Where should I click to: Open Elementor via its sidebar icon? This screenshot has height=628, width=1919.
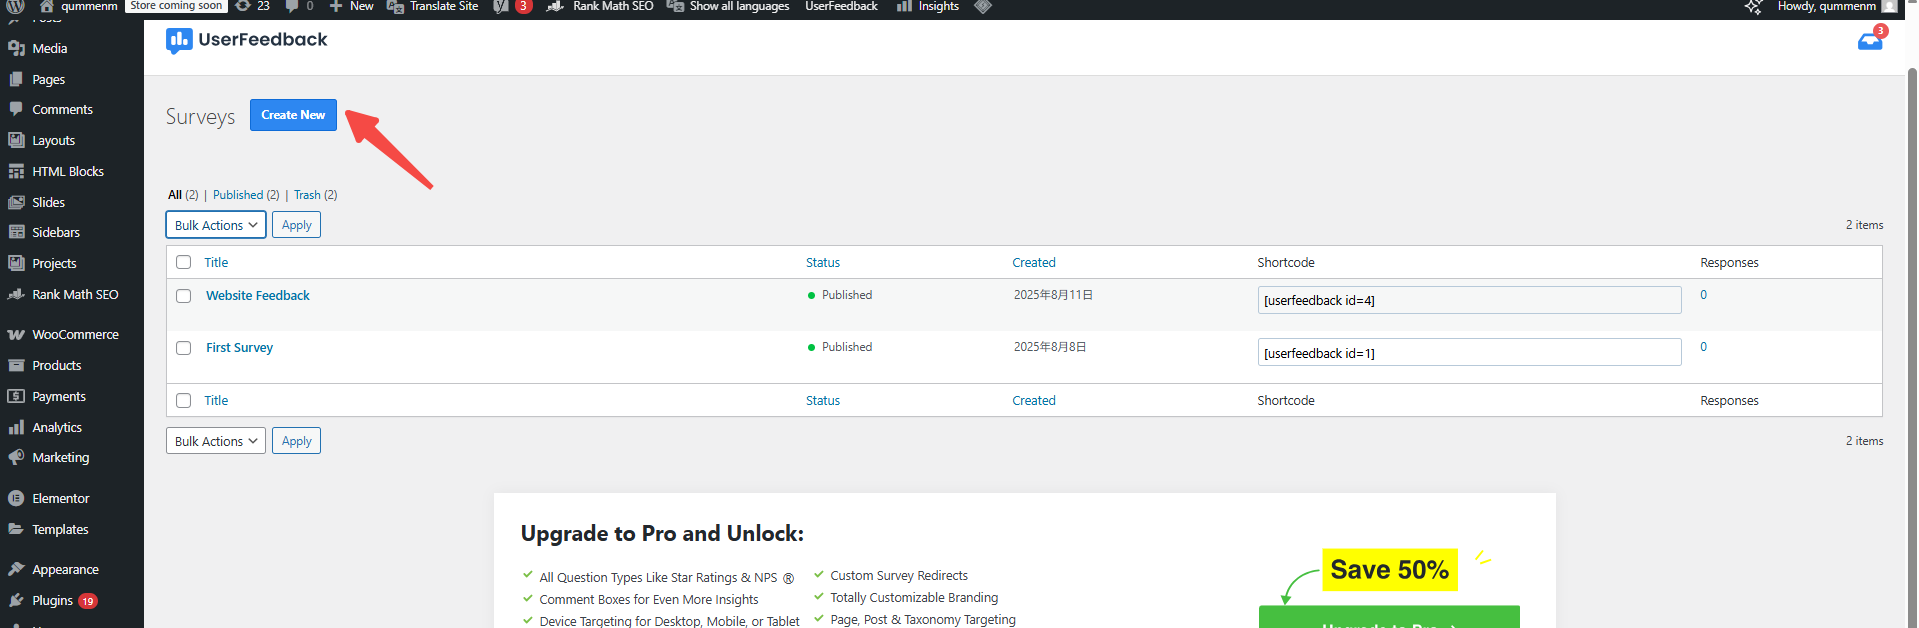[16, 498]
